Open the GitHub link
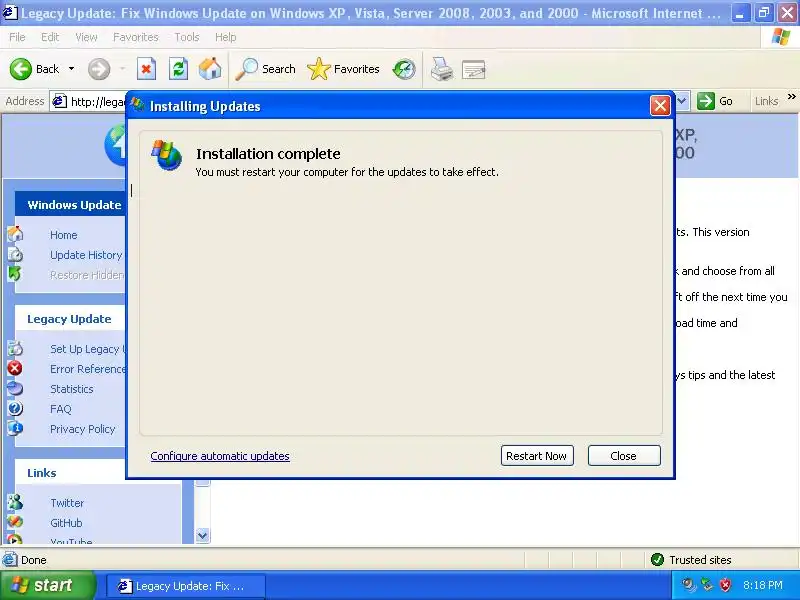This screenshot has width=800, height=600. (66, 523)
